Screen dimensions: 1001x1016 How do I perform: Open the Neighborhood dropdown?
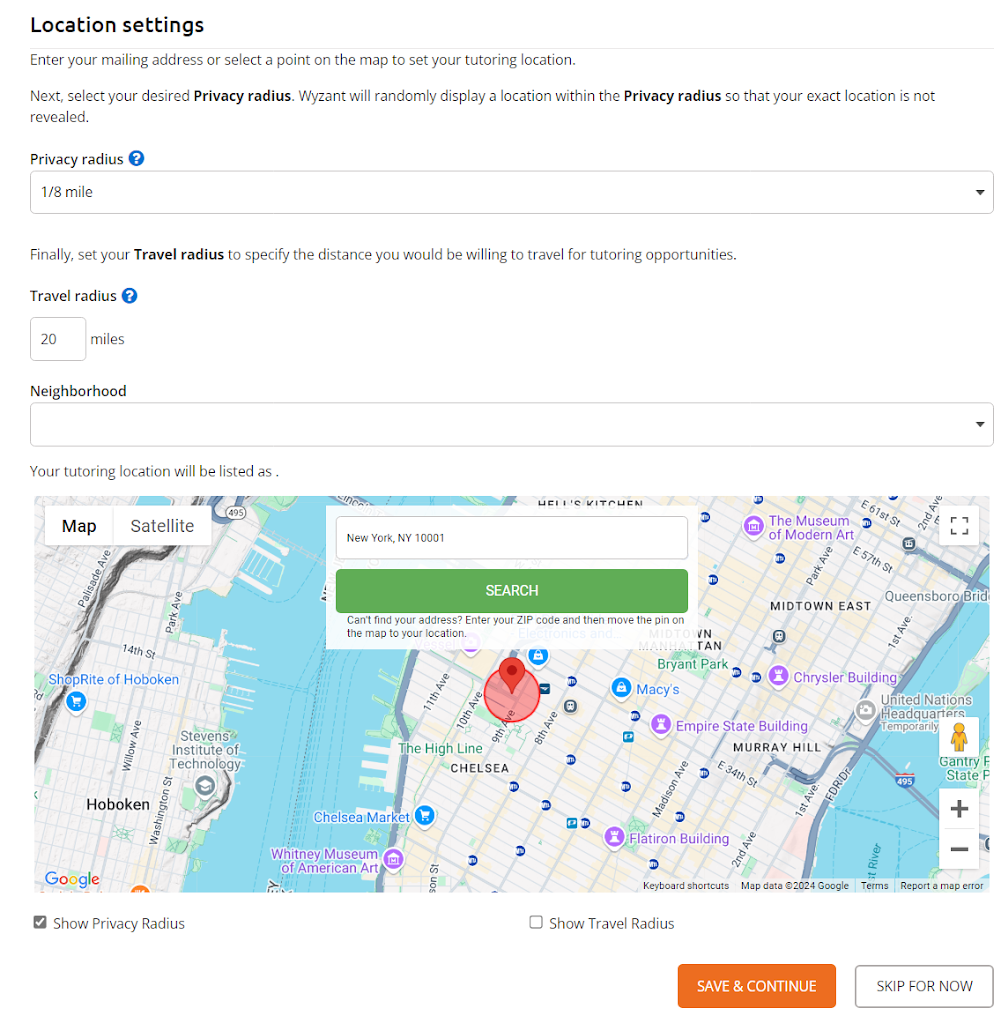(x=512, y=424)
